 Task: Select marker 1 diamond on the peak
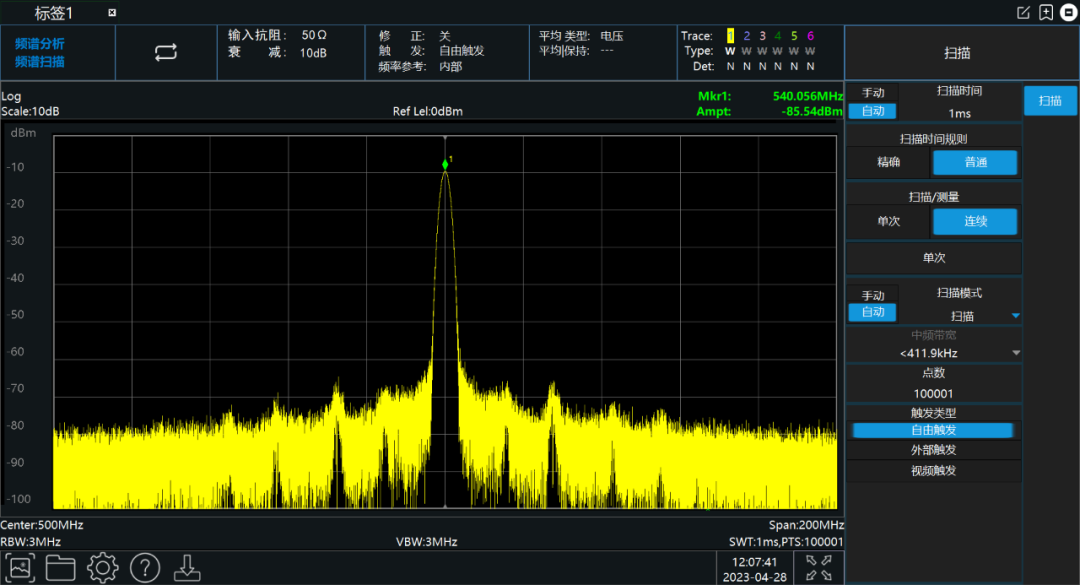[445, 164]
